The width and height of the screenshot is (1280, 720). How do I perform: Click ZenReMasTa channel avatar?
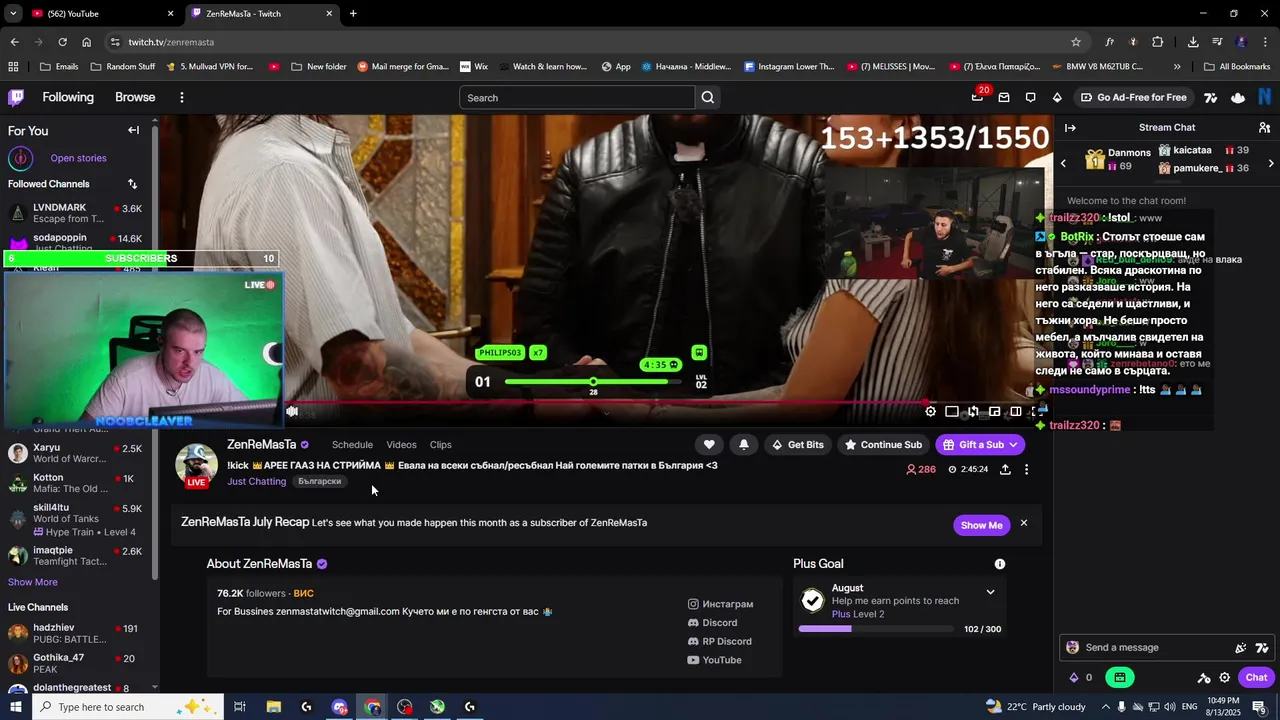[x=196, y=464]
